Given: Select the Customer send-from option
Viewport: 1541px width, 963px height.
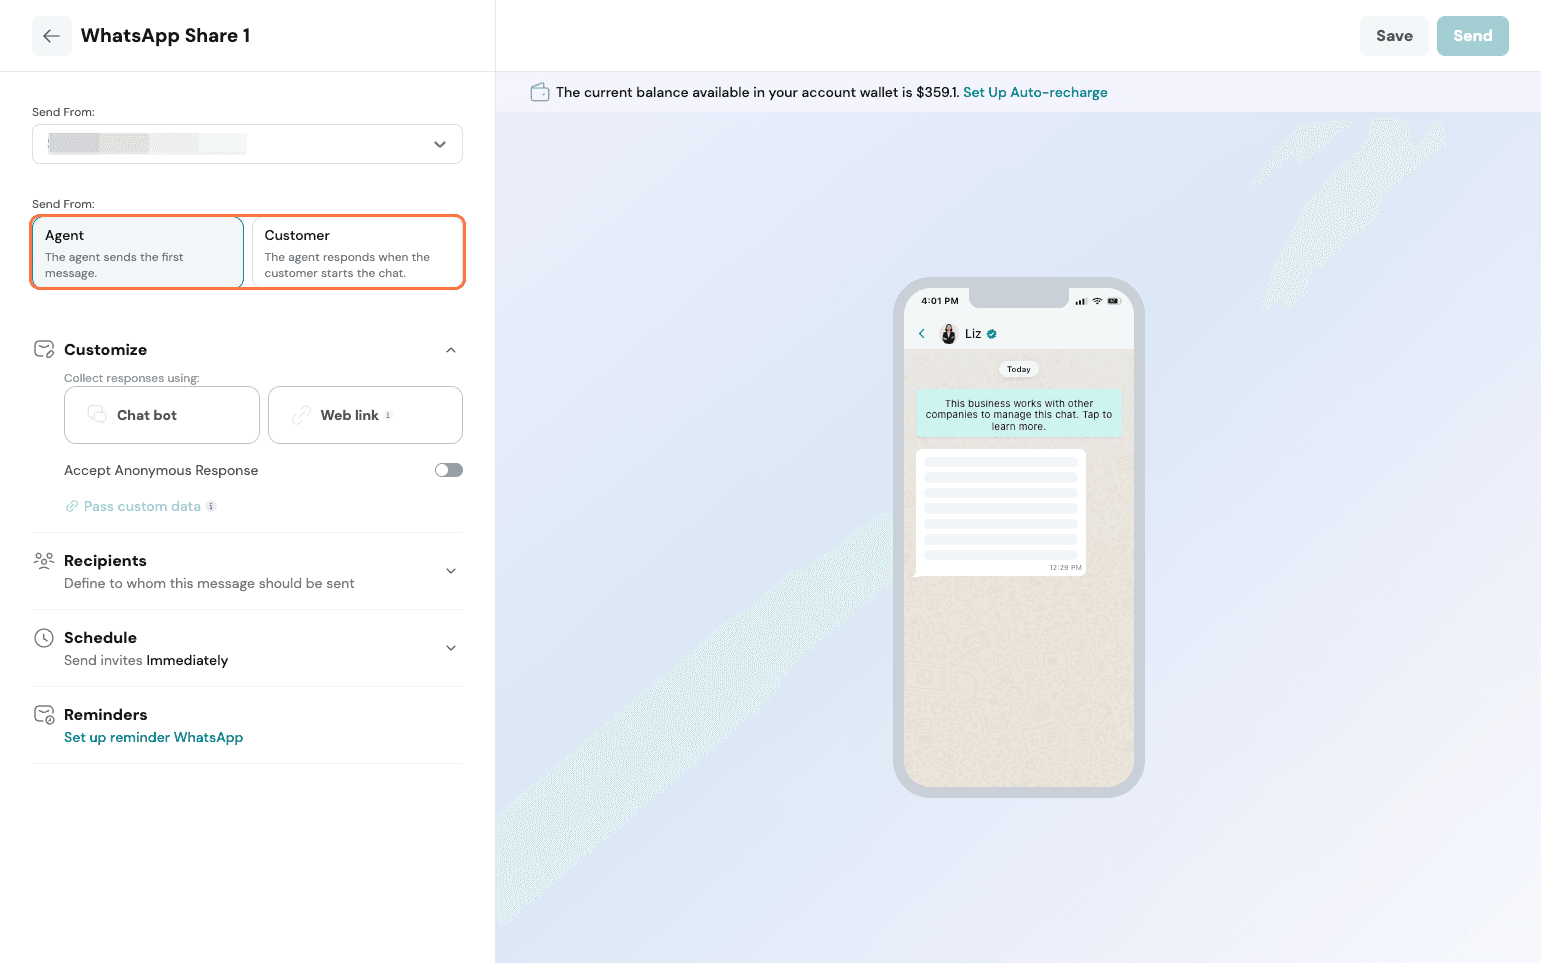Looking at the screenshot, I should pos(357,253).
